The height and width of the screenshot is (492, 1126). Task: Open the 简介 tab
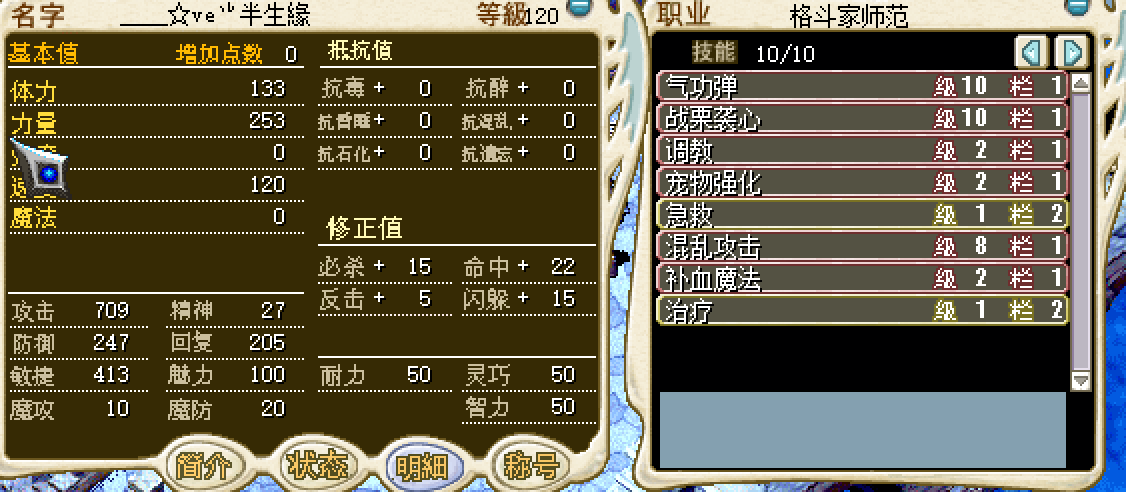pos(203,466)
